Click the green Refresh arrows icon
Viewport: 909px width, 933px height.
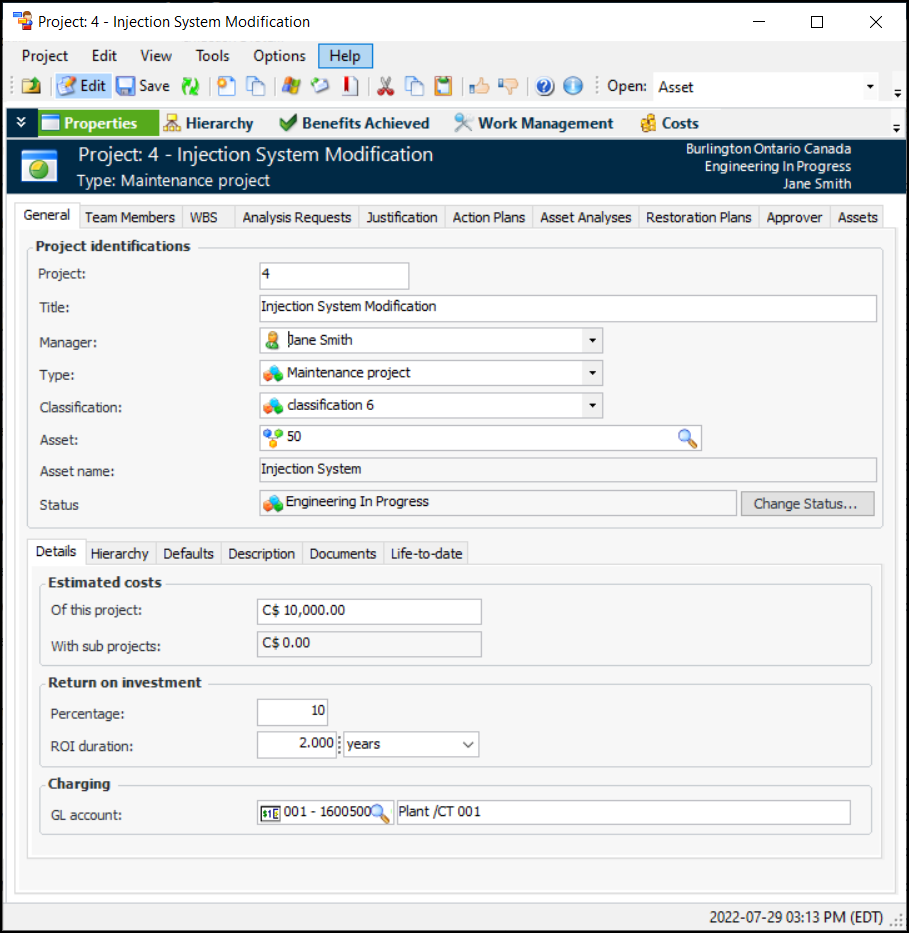[x=190, y=87]
